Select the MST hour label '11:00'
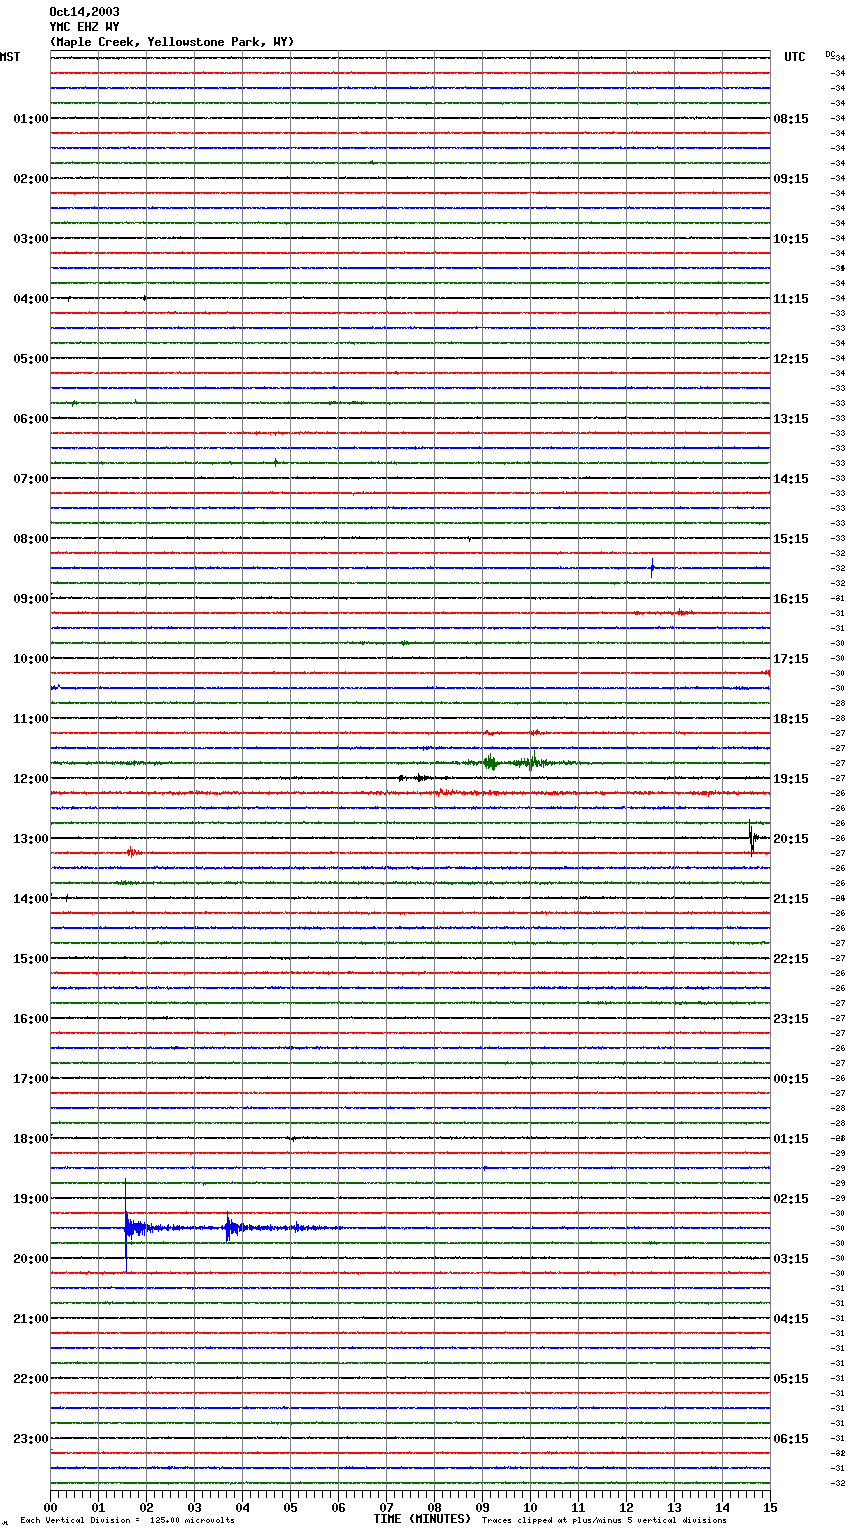Screen dimensions: 850x1534 click(31, 719)
